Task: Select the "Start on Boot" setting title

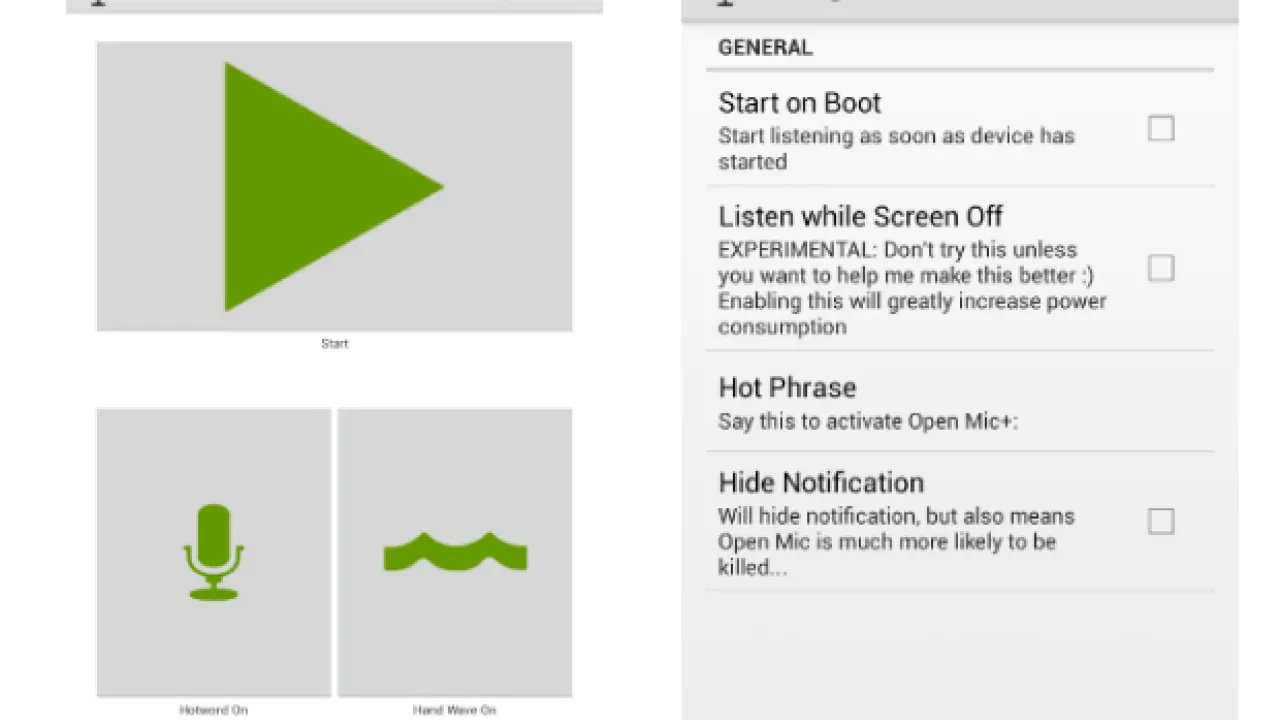Action: pyautogui.click(x=799, y=103)
